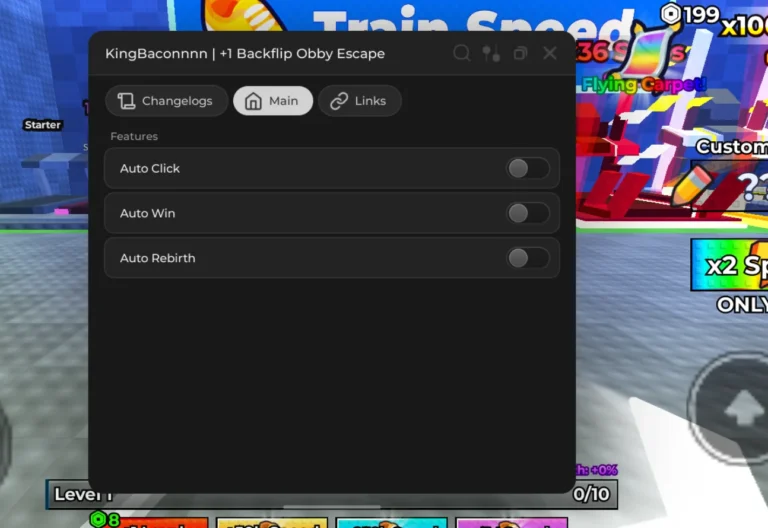The image size is (768, 528).
Task: Turn on the Auto Win toggle
Action: tap(528, 213)
